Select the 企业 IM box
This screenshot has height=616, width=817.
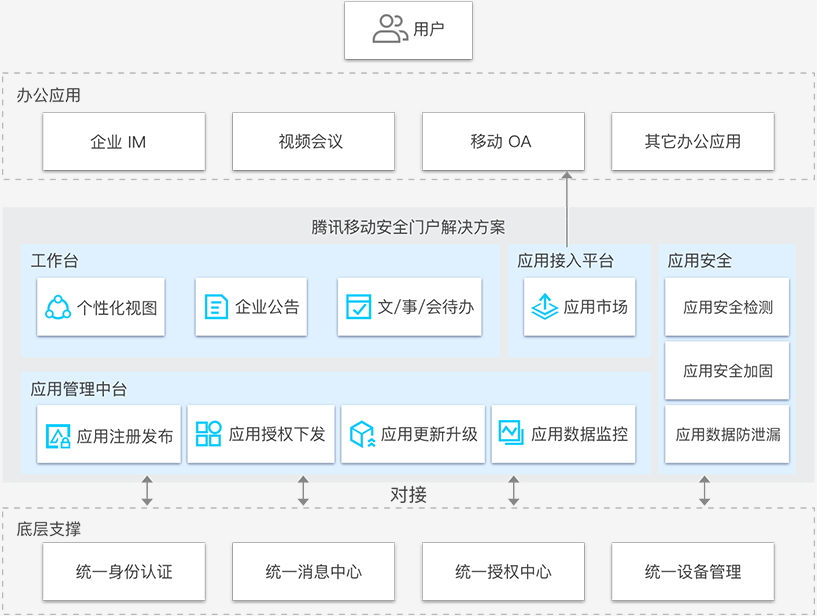[x=124, y=142]
